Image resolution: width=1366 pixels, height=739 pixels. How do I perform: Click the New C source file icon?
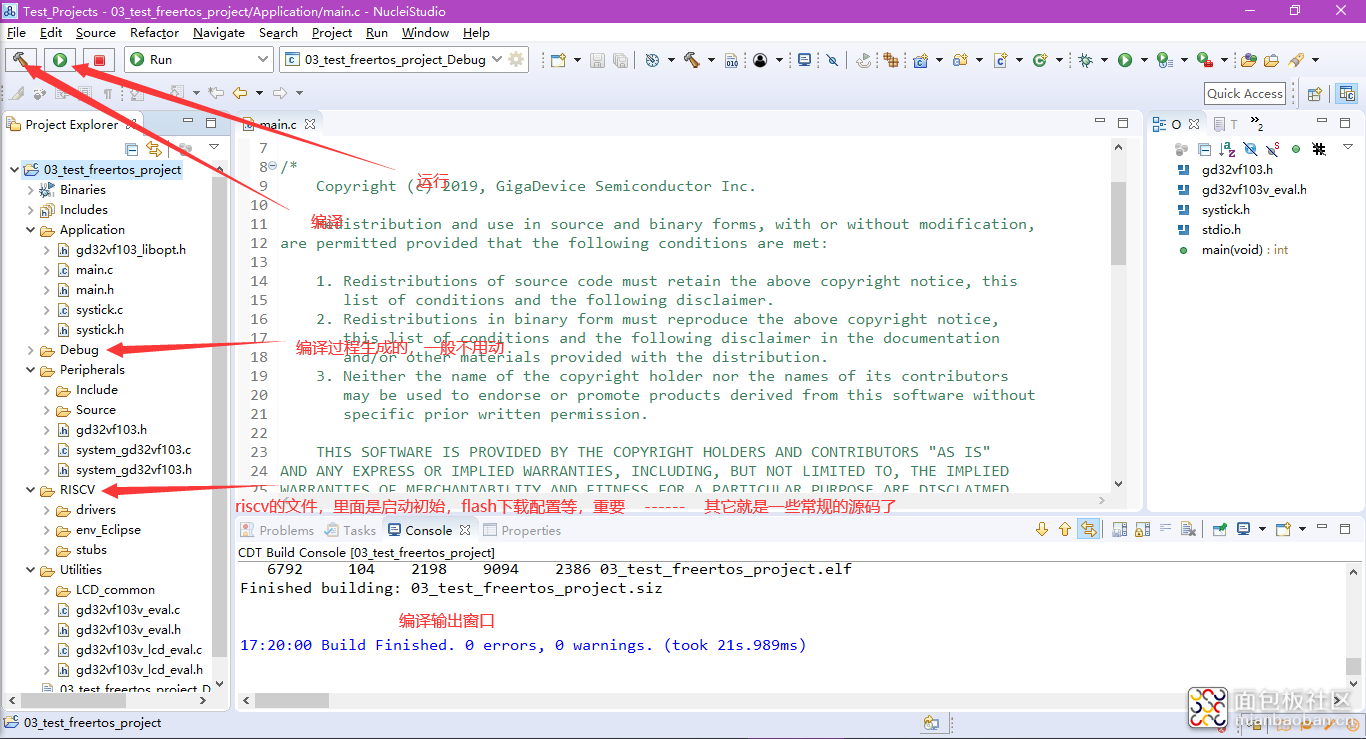(1001, 60)
